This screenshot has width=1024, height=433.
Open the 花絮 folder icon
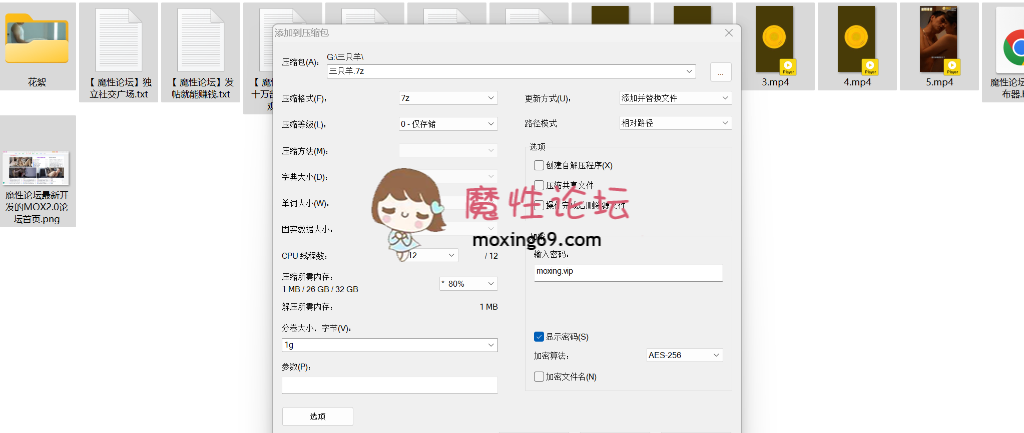point(37,40)
